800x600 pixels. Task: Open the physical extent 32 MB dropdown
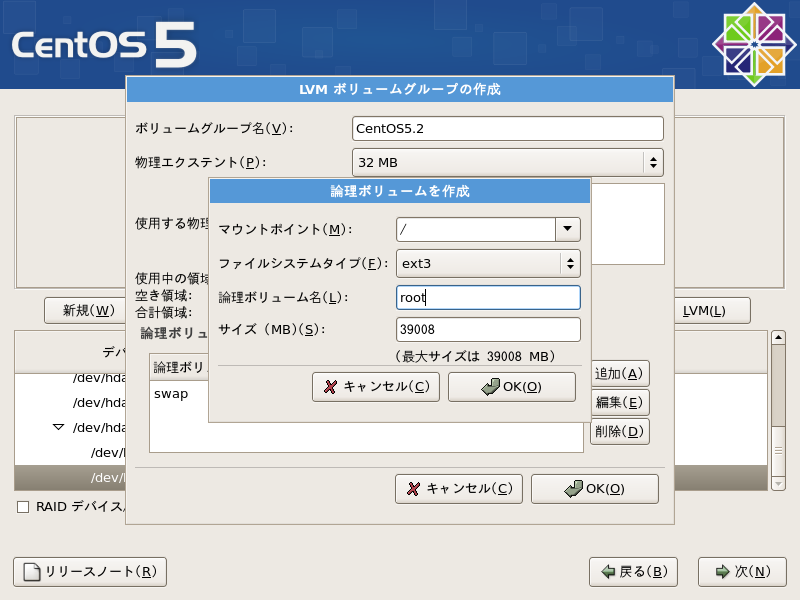(508, 162)
